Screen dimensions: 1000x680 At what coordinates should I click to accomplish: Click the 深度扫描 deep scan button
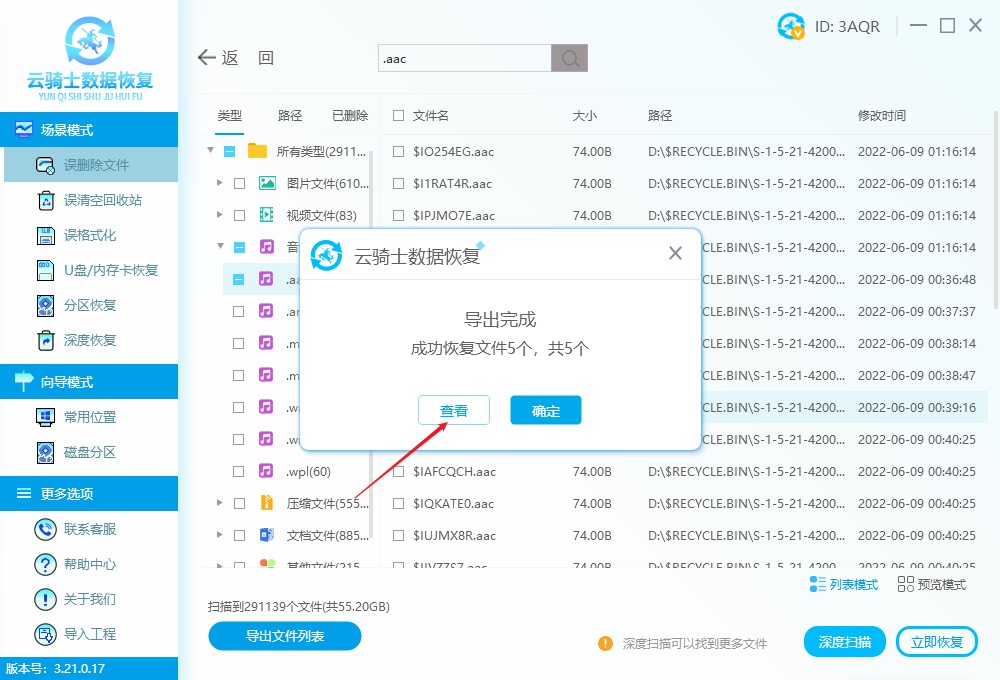click(844, 641)
